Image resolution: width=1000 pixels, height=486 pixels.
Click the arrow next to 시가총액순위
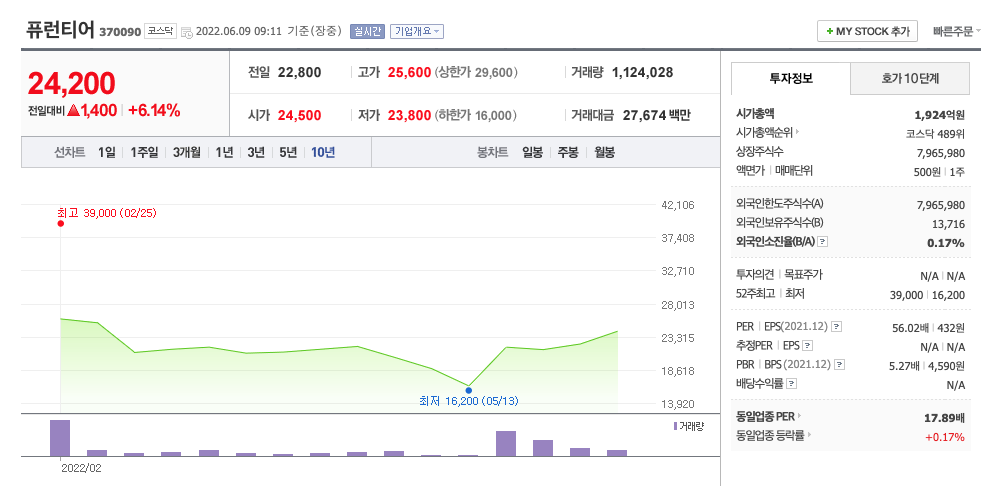click(797, 133)
